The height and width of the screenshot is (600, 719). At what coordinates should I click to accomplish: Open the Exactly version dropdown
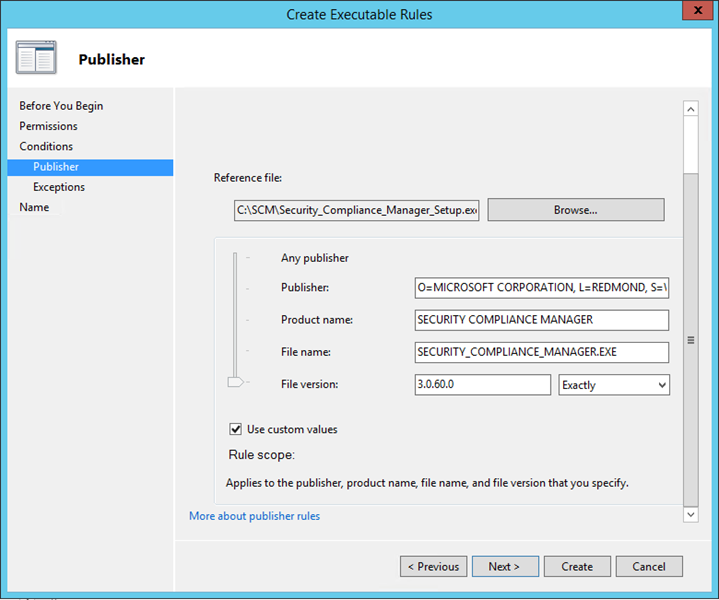(614, 385)
